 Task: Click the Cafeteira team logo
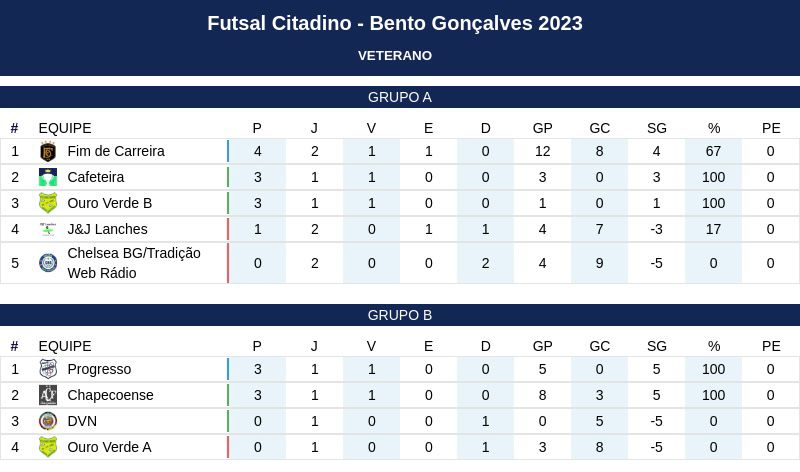point(48,177)
